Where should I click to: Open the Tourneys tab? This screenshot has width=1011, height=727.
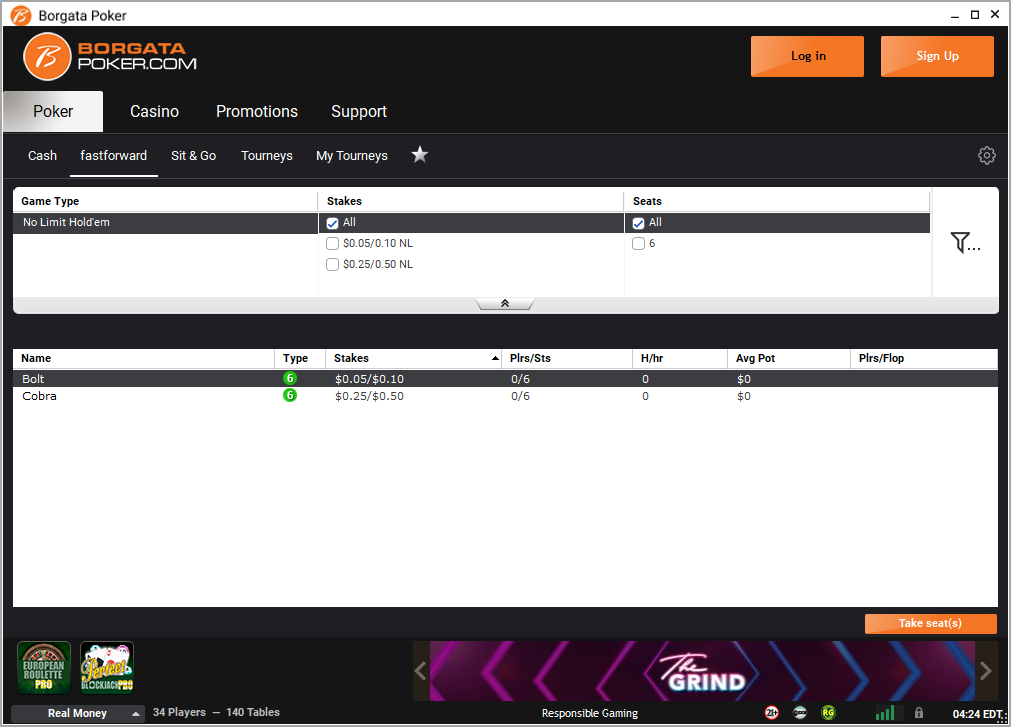(x=267, y=156)
